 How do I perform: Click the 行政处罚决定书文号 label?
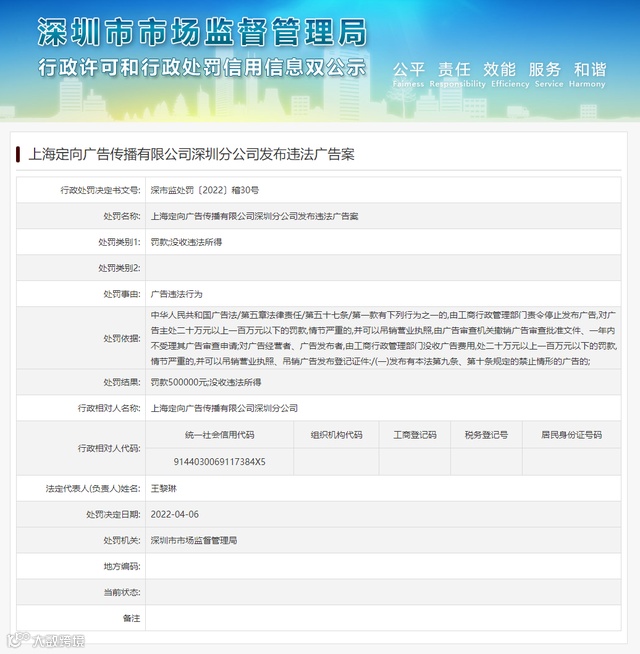(101, 190)
